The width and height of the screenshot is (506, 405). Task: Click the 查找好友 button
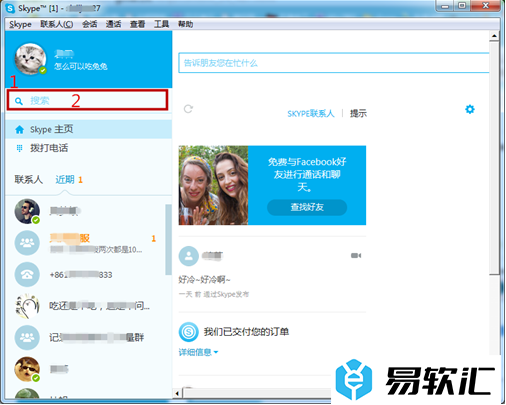tap(307, 207)
